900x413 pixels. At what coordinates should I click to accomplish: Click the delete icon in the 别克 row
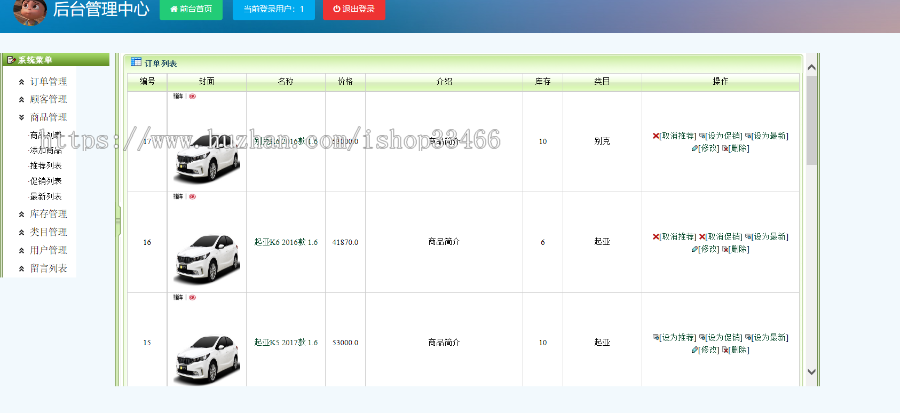724,148
